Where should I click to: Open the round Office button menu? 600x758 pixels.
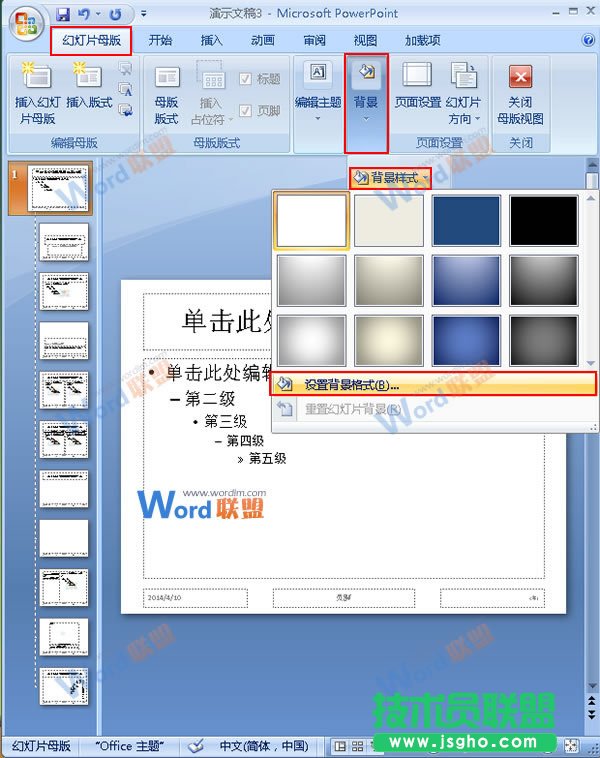pos(26,23)
